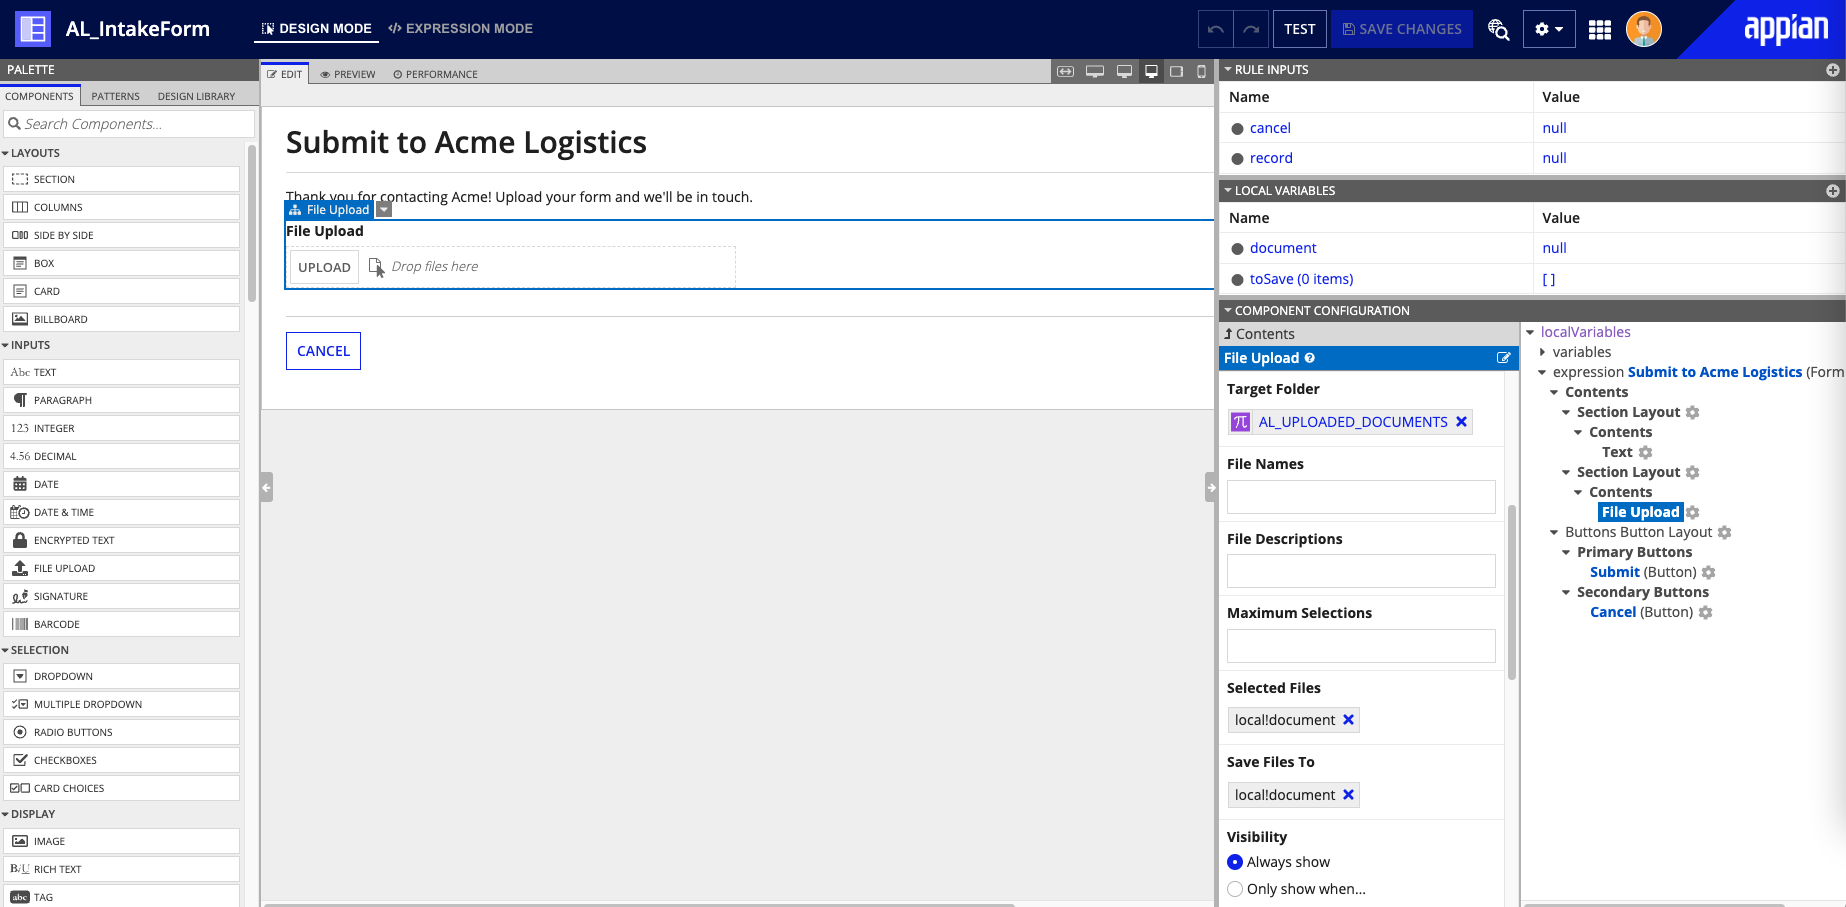Viewport: 1846px width, 907px height.
Task: Click gear next to Buttons Button Layout
Action: pyautogui.click(x=1725, y=532)
